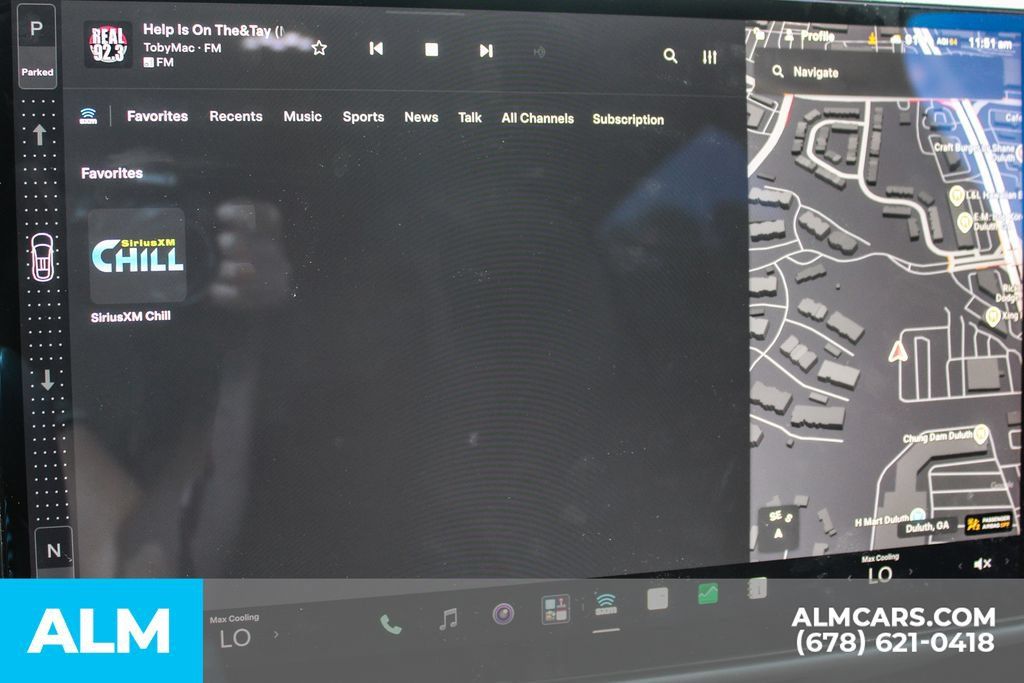The height and width of the screenshot is (683, 1024).
Task: Tap the Passenger Airbag Off indicator
Action: tap(989, 523)
